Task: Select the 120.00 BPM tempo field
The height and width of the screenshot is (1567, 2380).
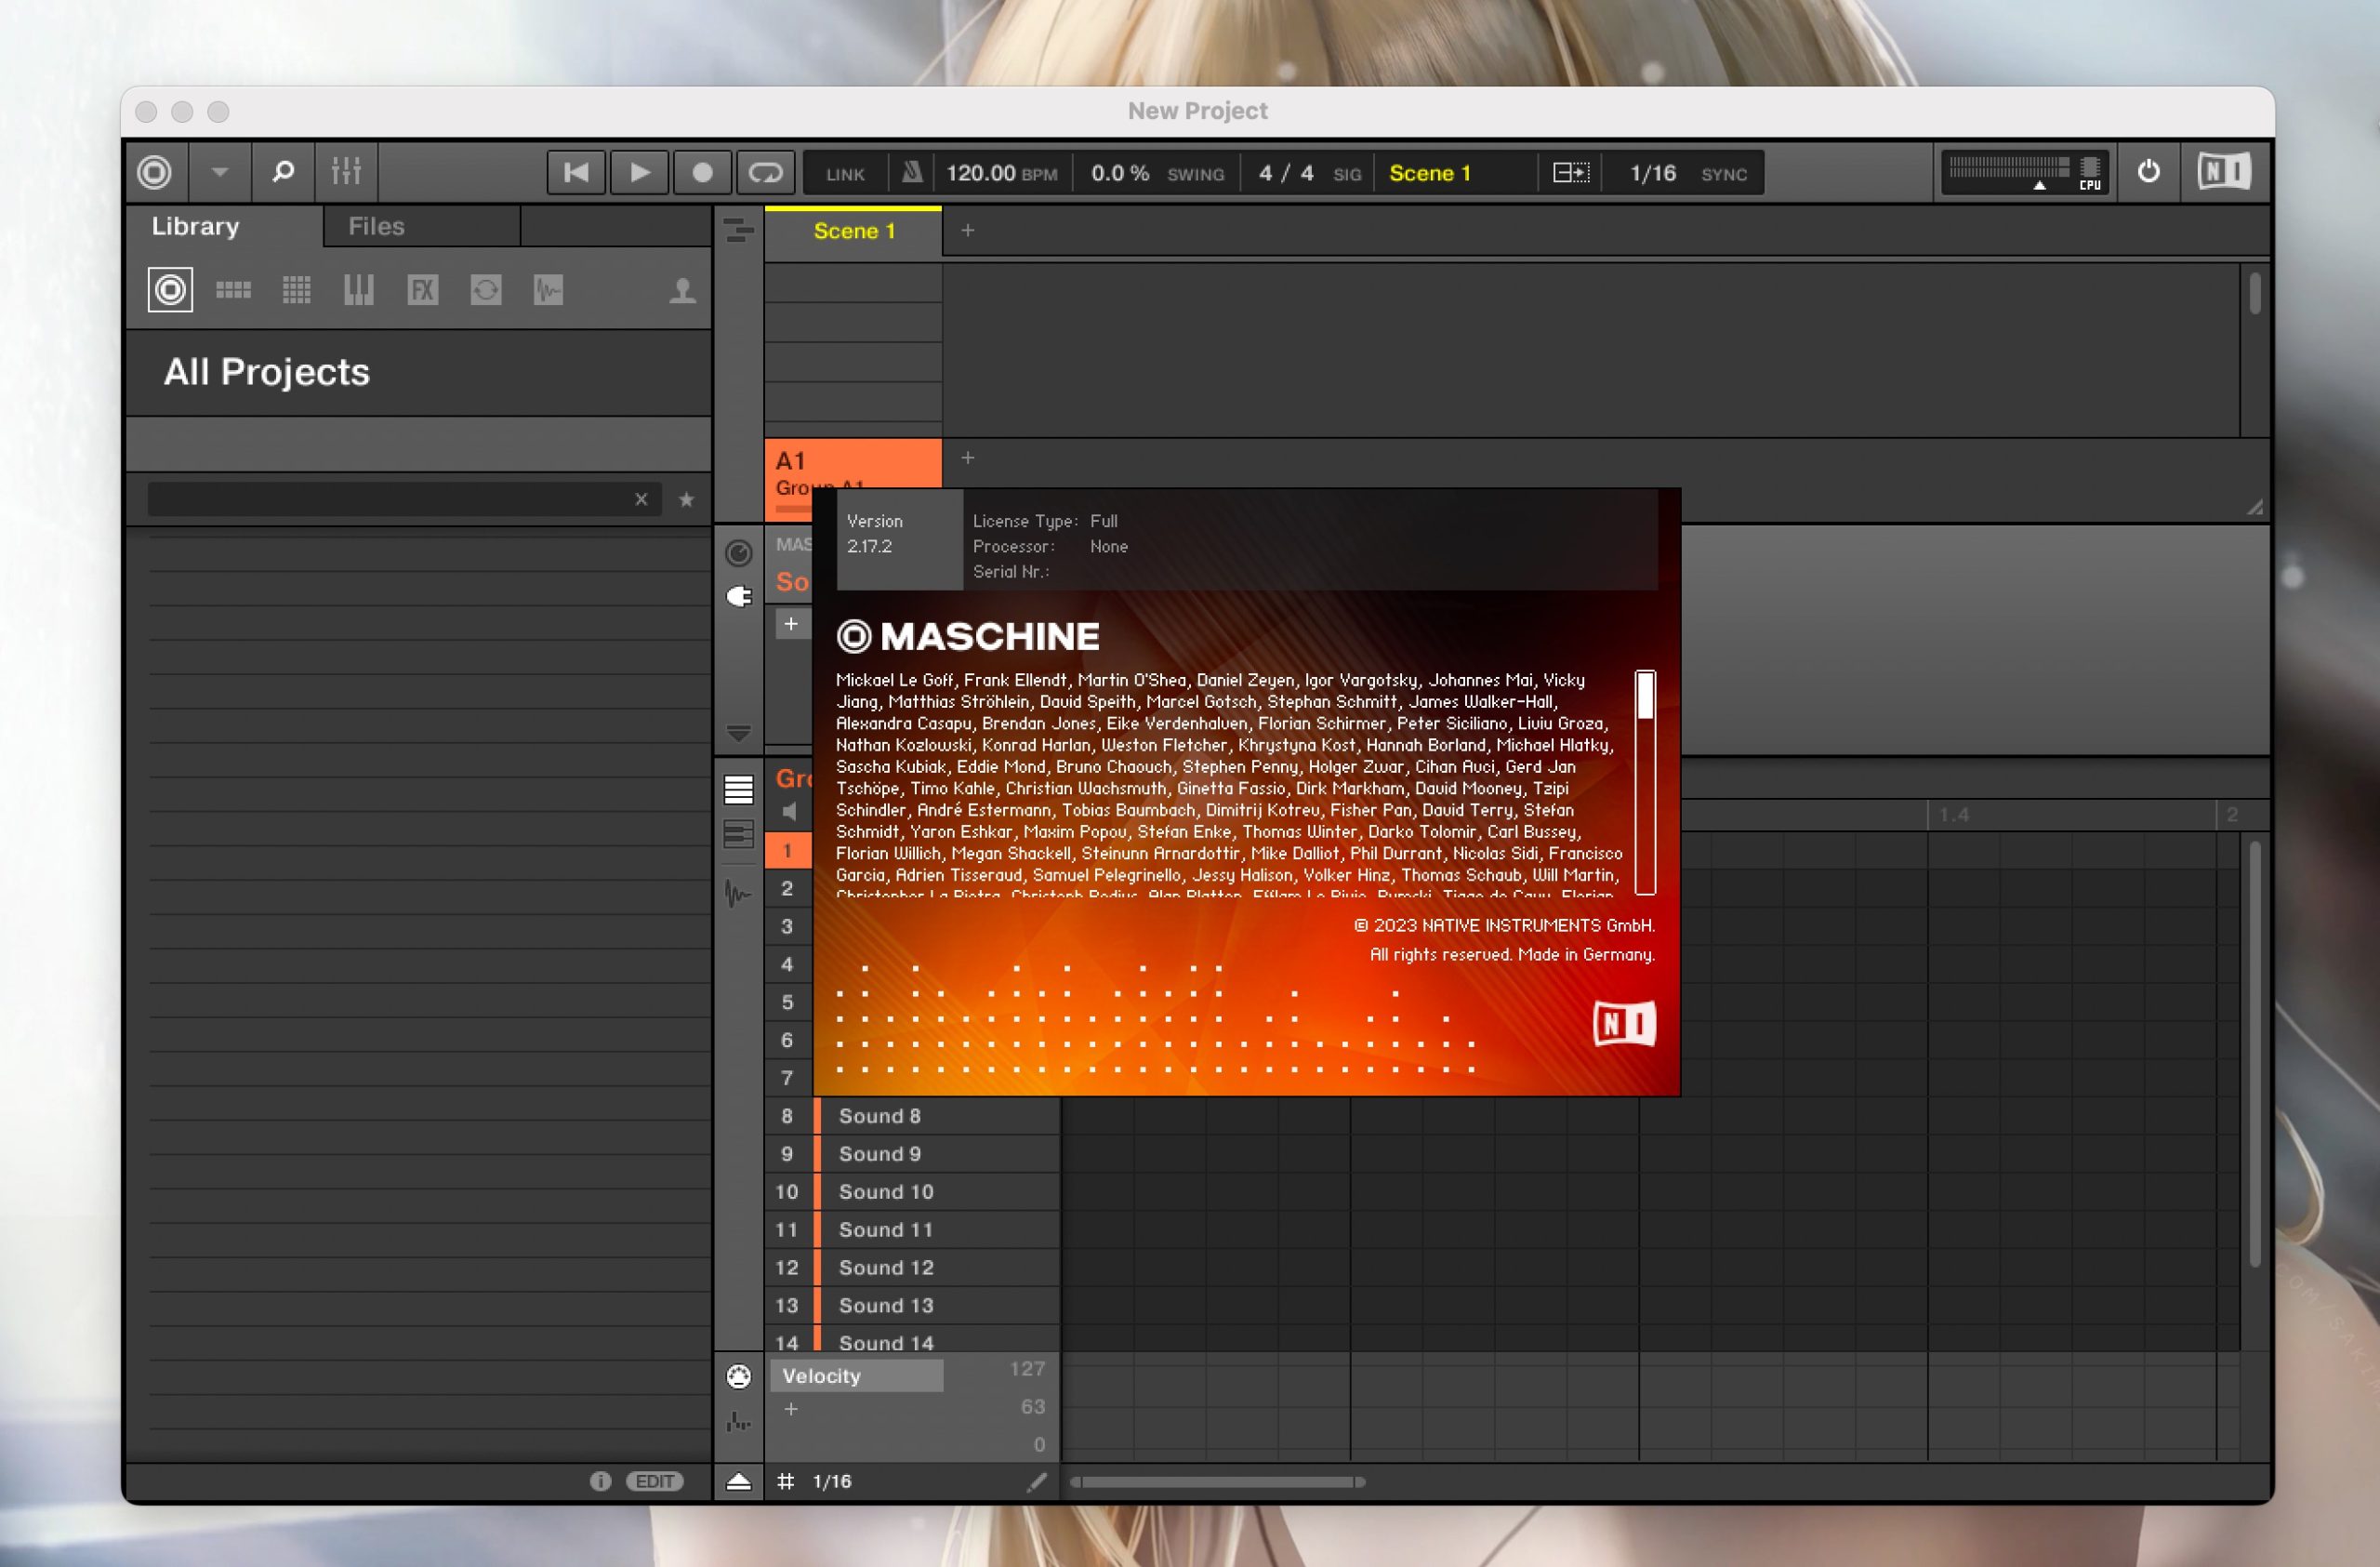Action: click(1001, 173)
